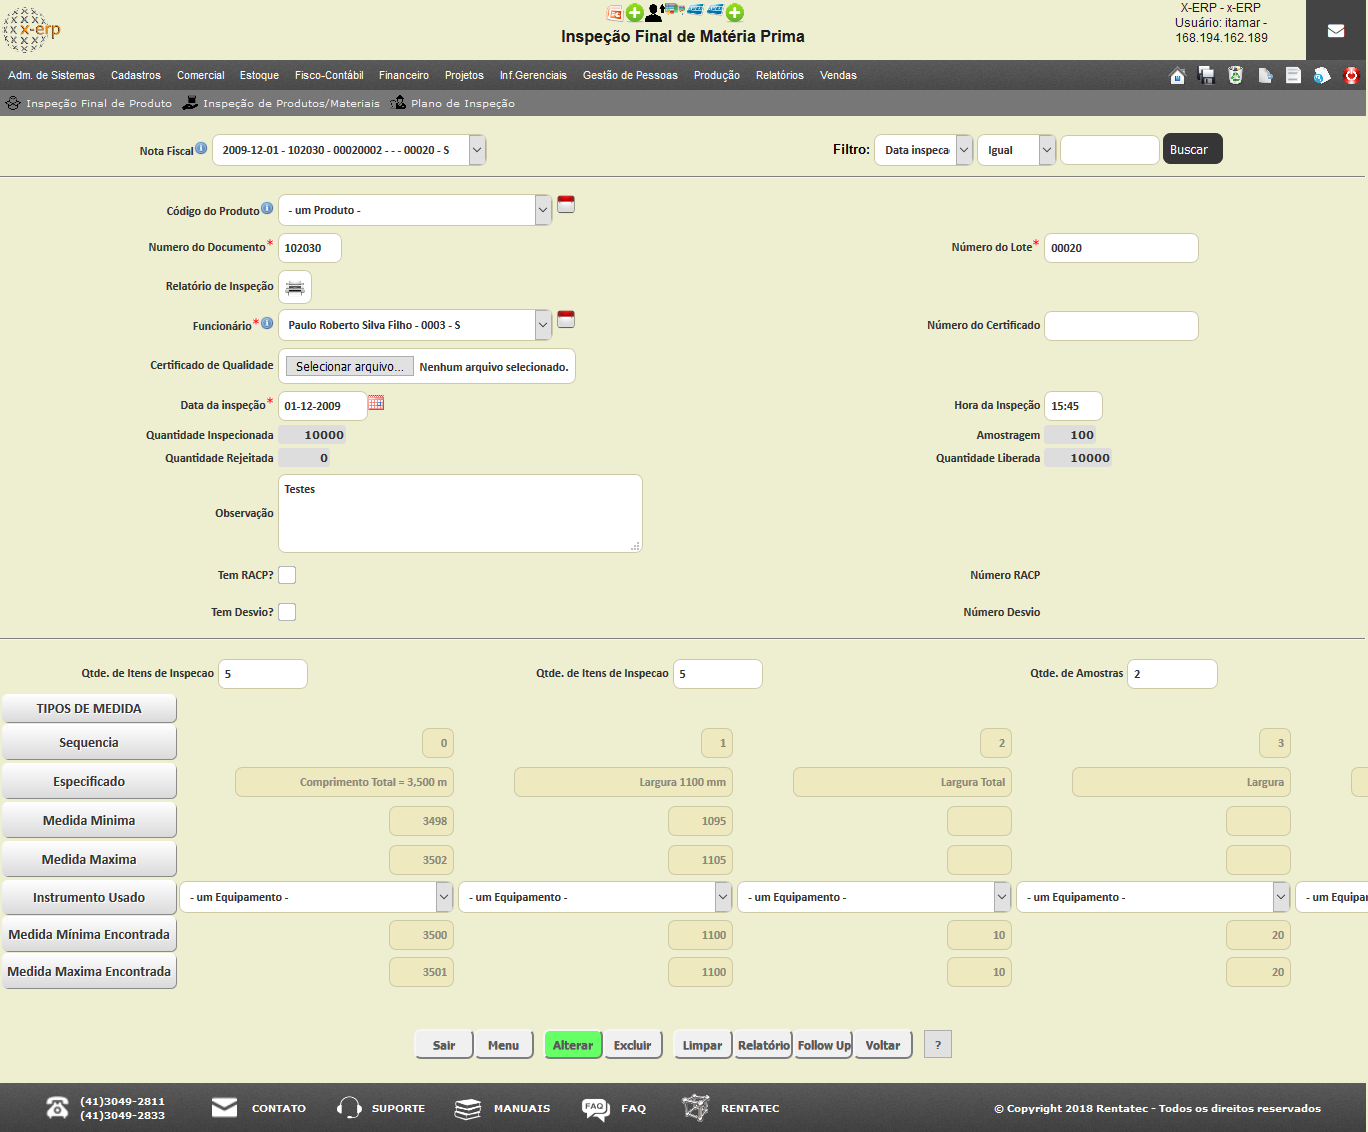This screenshot has height=1132, width=1368.
Task: Click the Observação text area
Action: point(460,513)
